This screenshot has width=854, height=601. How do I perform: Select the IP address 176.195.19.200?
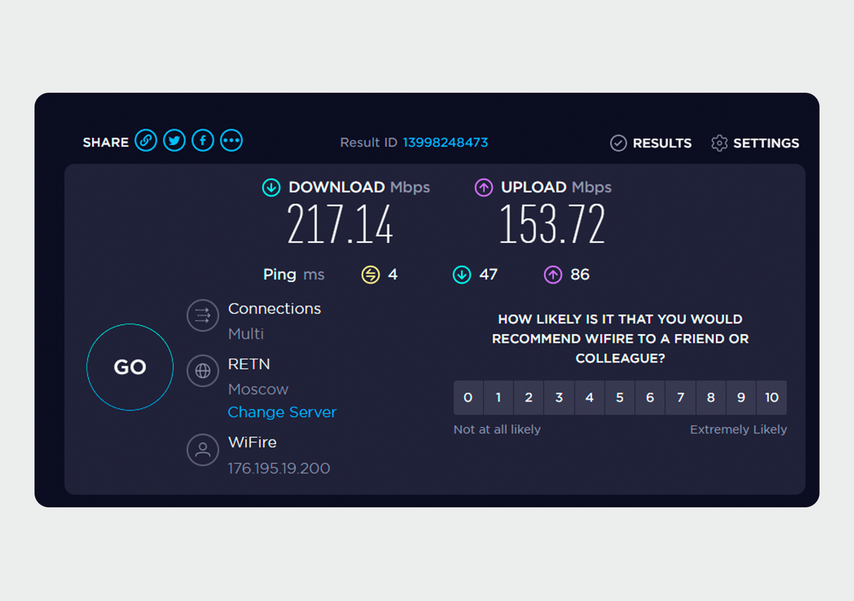click(x=279, y=469)
